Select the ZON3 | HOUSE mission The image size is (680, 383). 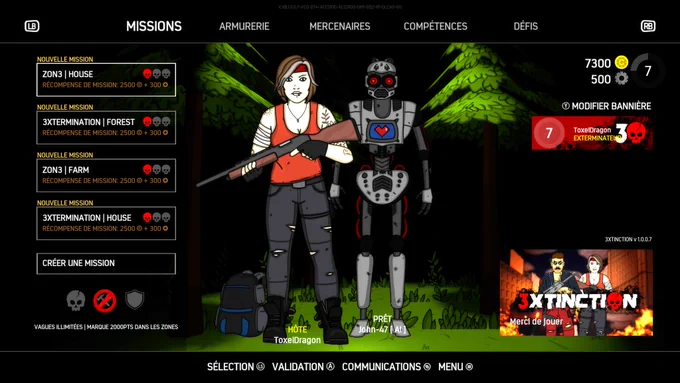coord(106,79)
